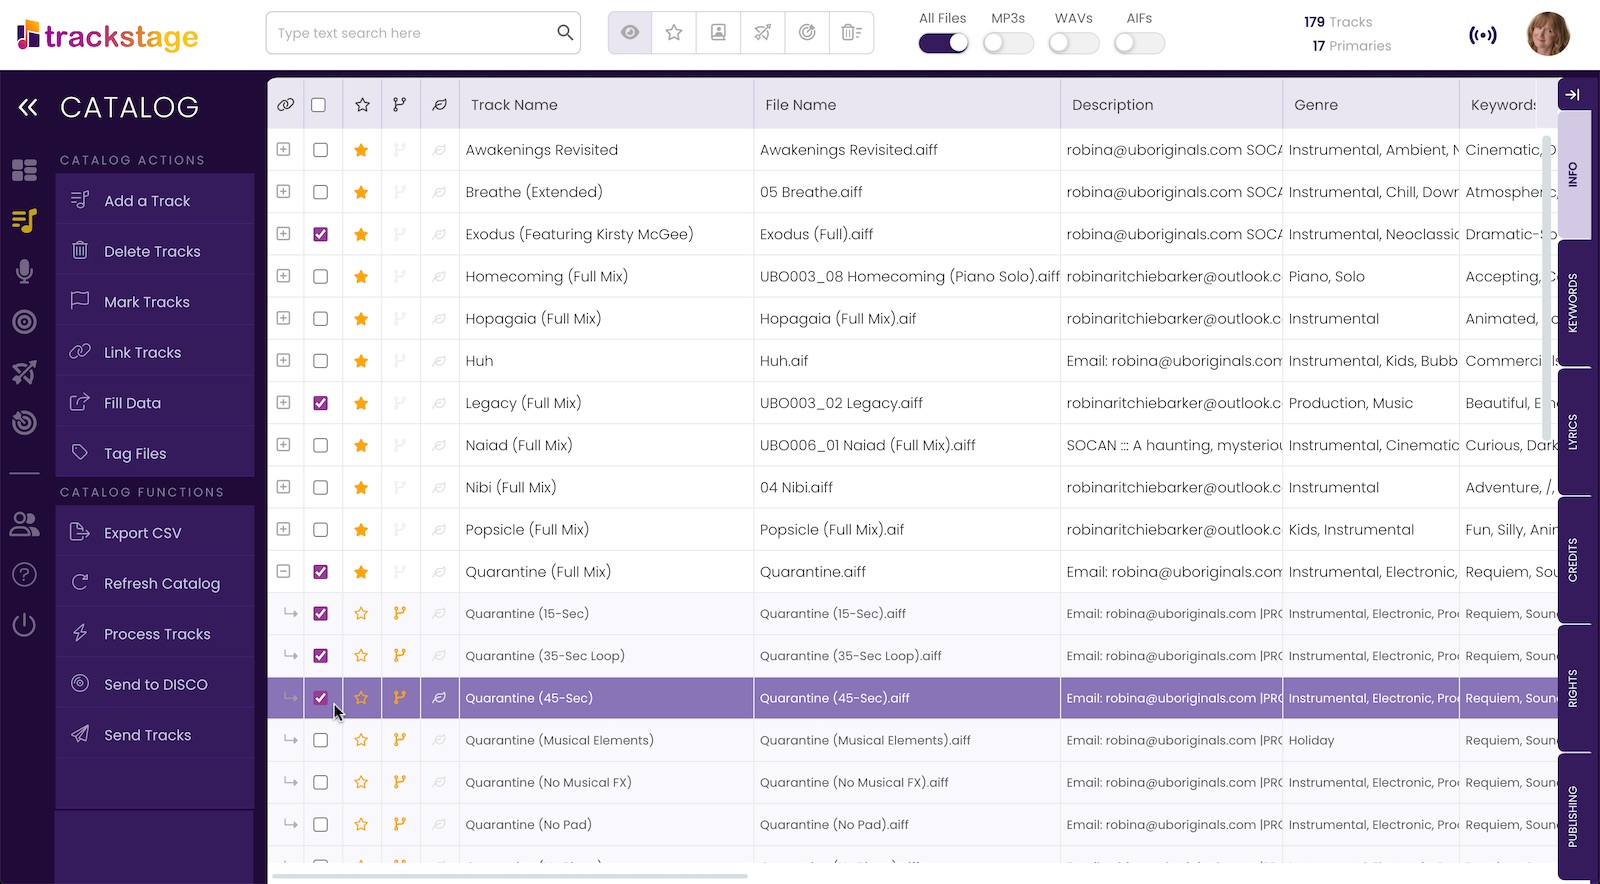Turn on the WAVs filter toggle
The width and height of the screenshot is (1600, 884).
point(1073,43)
